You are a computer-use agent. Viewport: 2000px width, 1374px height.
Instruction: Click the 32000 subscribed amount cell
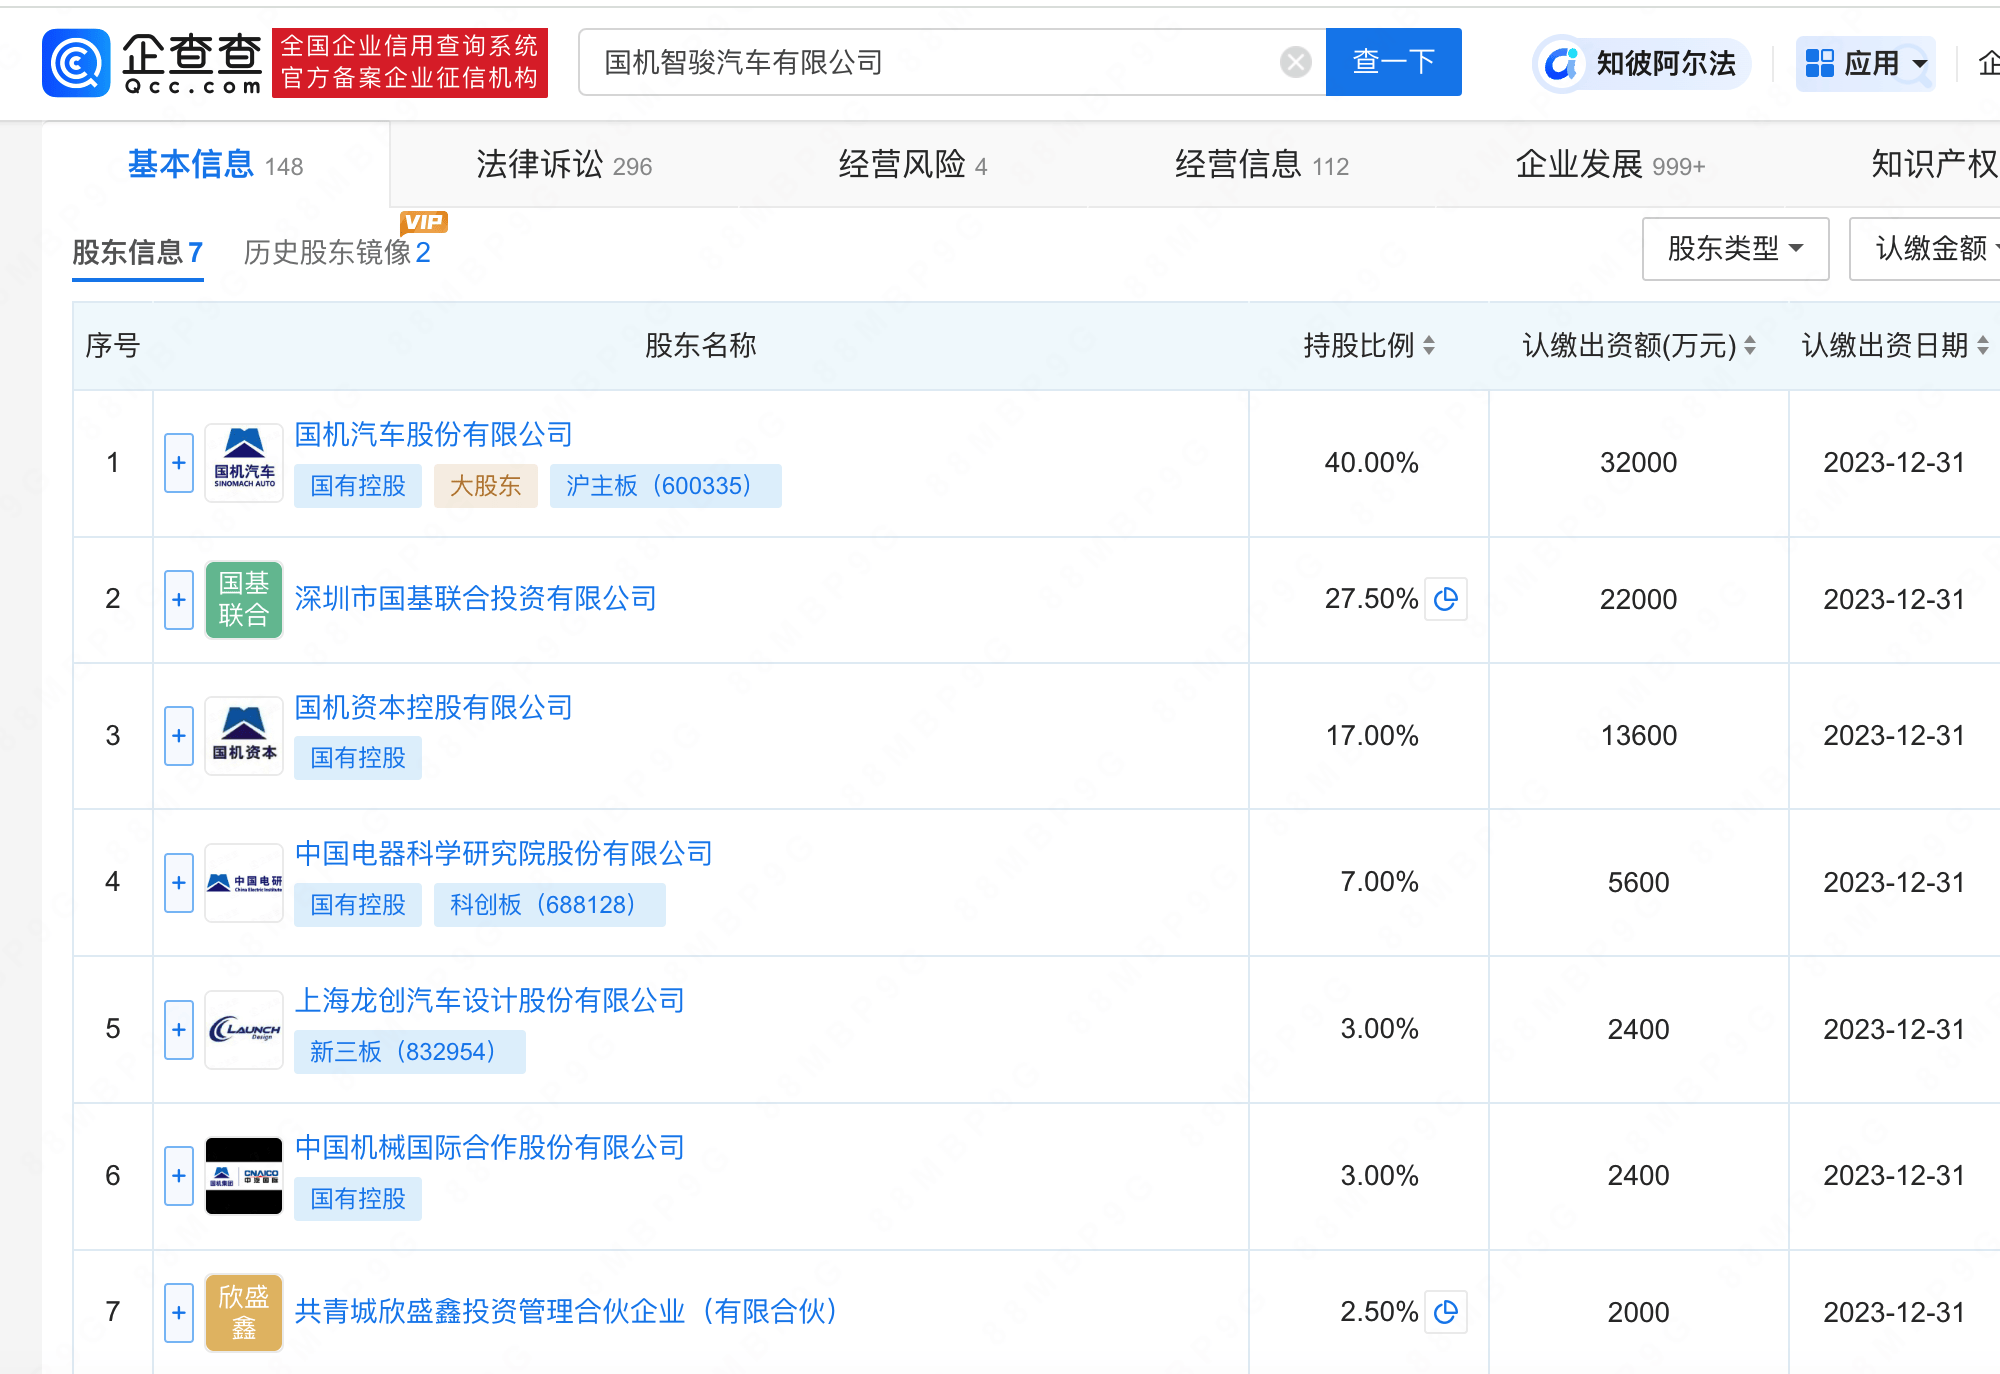(x=1639, y=463)
